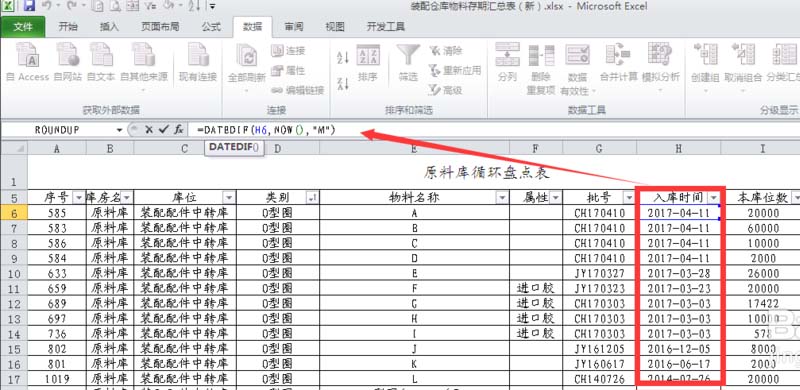Select cell with date 2016-12-05
800x390 pixels.
pos(679,349)
